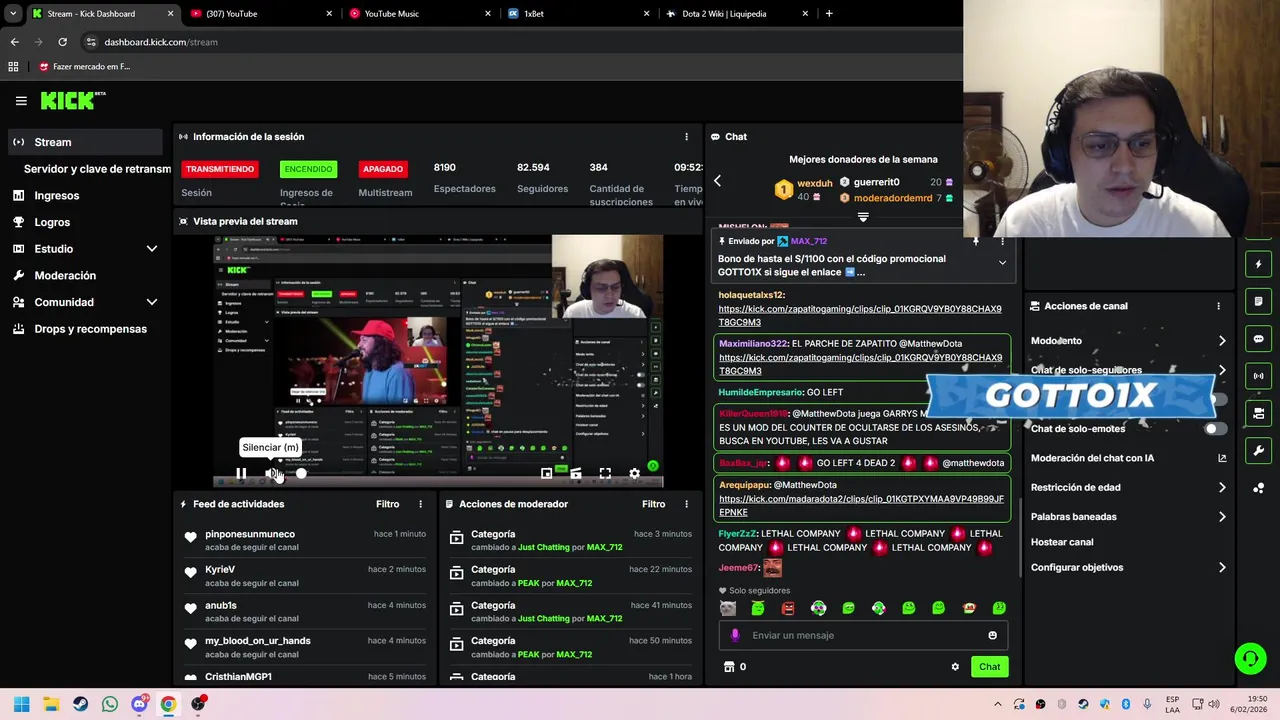Click the broadcast signal sidebar icon
The image size is (1280, 720).
point(1259,376)
